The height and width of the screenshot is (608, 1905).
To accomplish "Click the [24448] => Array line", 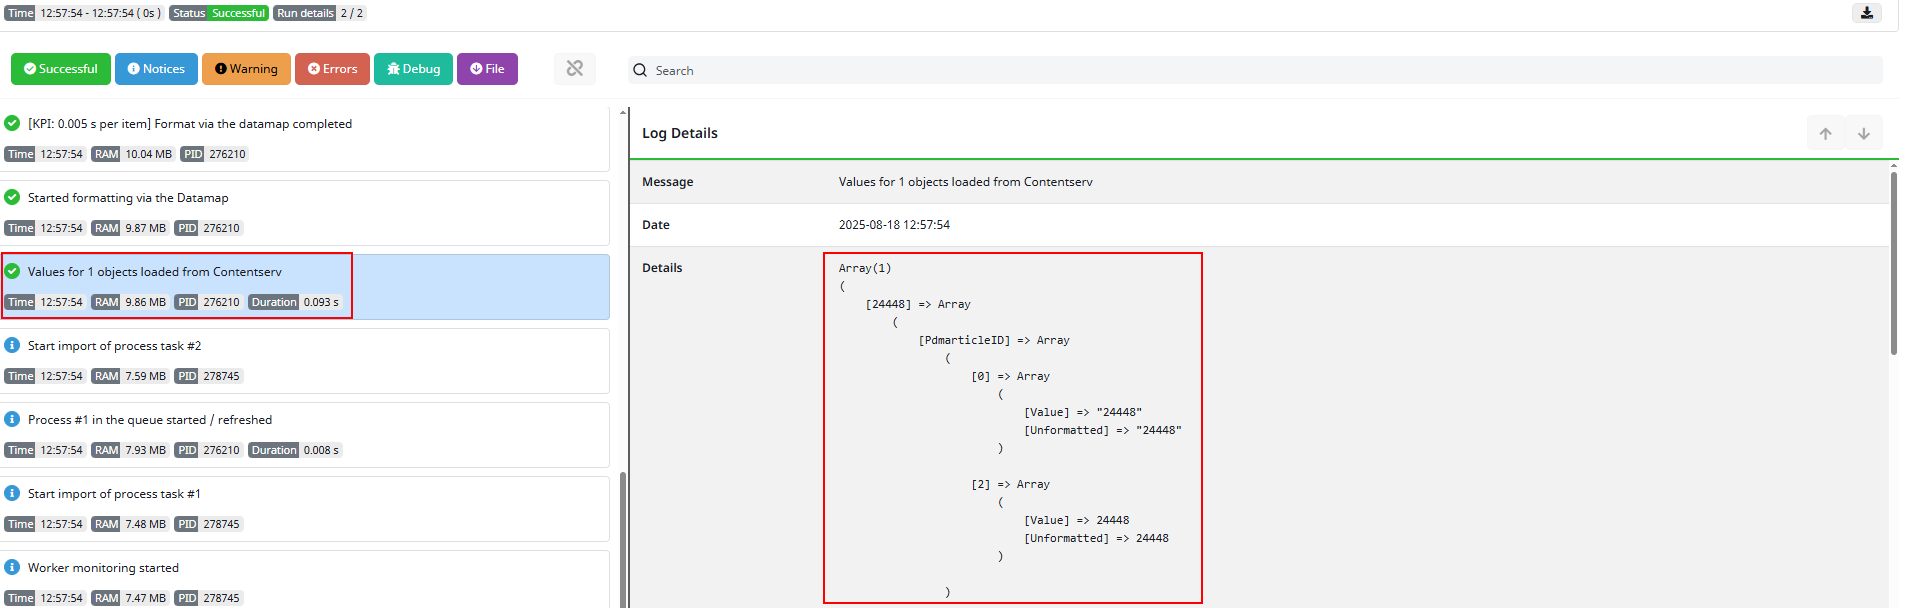I will (918, 304).
